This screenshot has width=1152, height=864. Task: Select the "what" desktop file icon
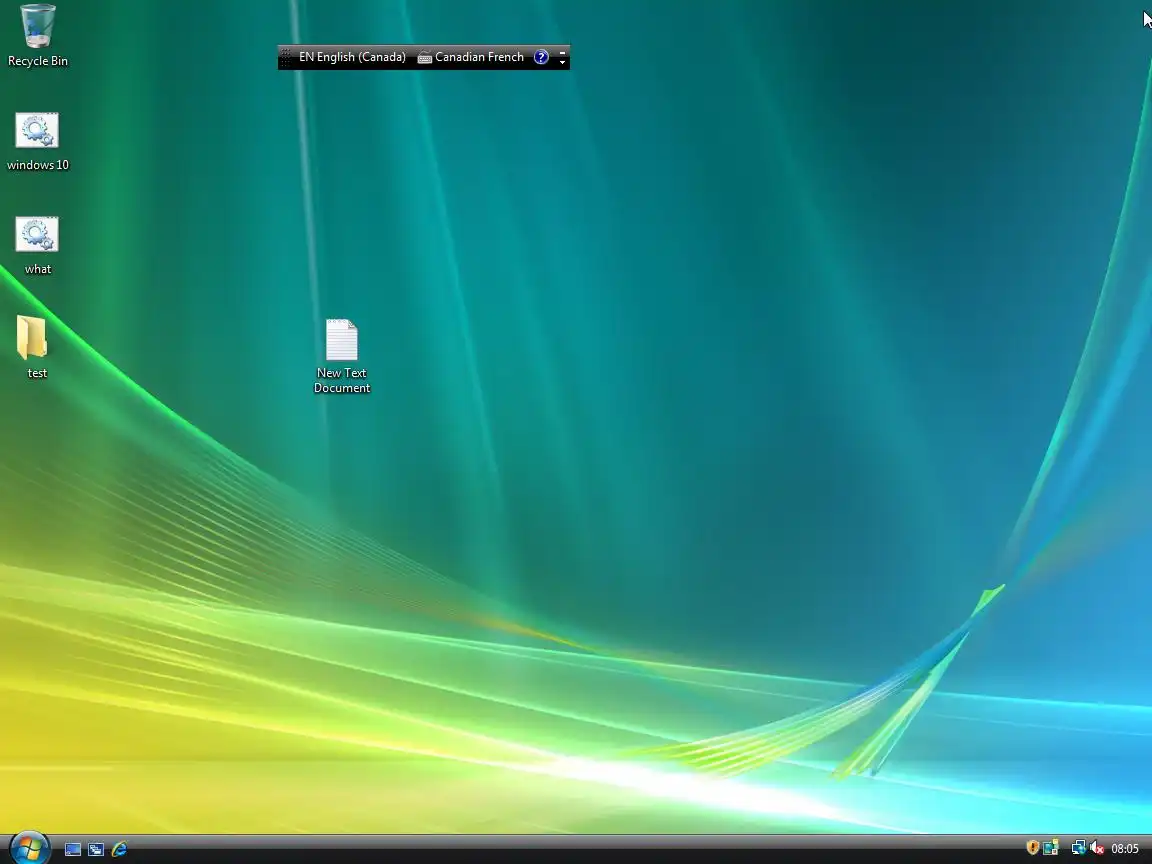point(37,245)
